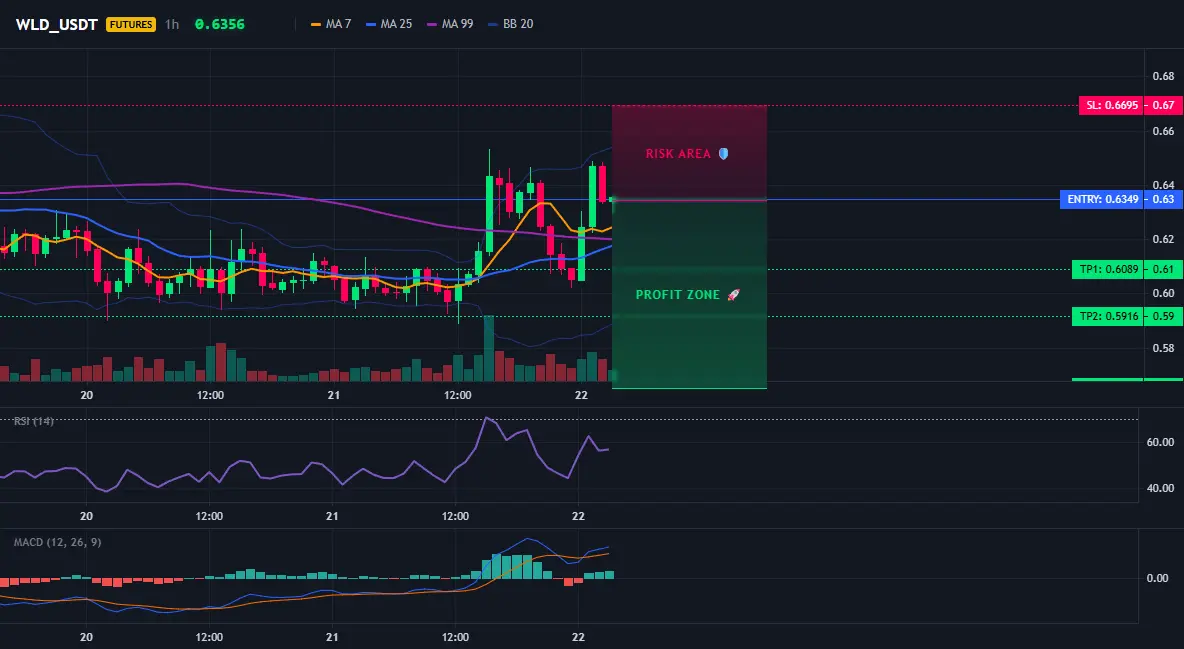Click the 0.62 price axis value
The width and height of the screenshot is (1184, 649).
(x=1164, y=240)
